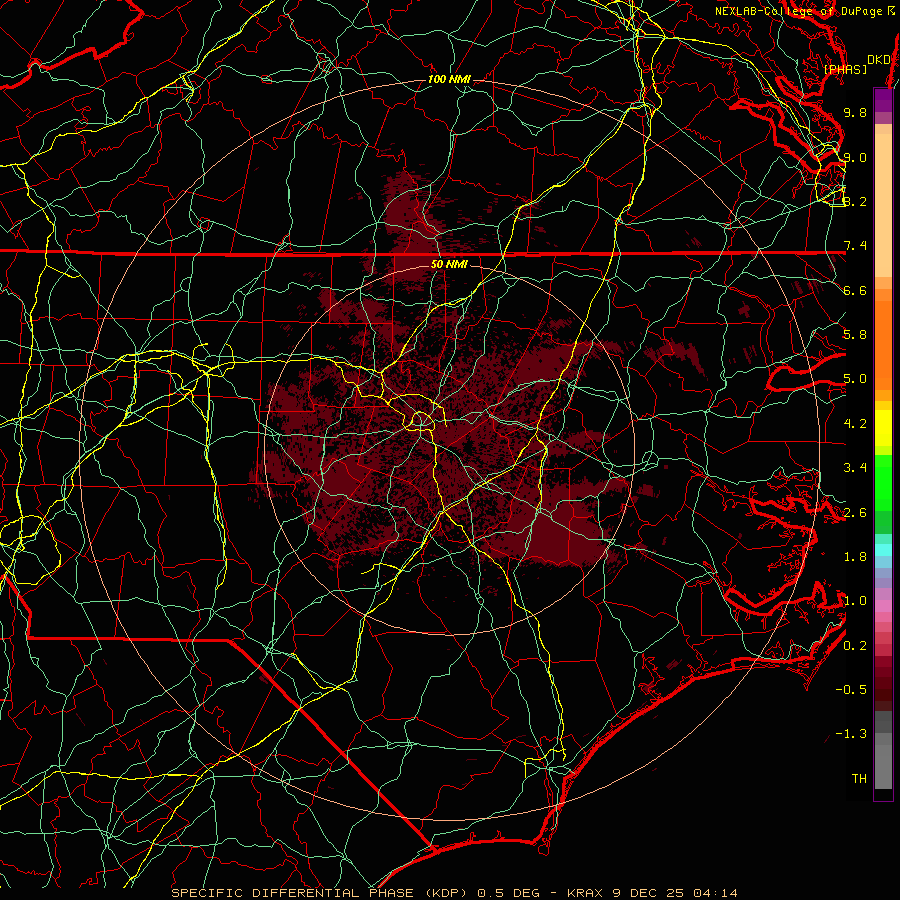Click the purple swatch atop the color bar
The image size is (900, 900).
[x=883, y=100]
